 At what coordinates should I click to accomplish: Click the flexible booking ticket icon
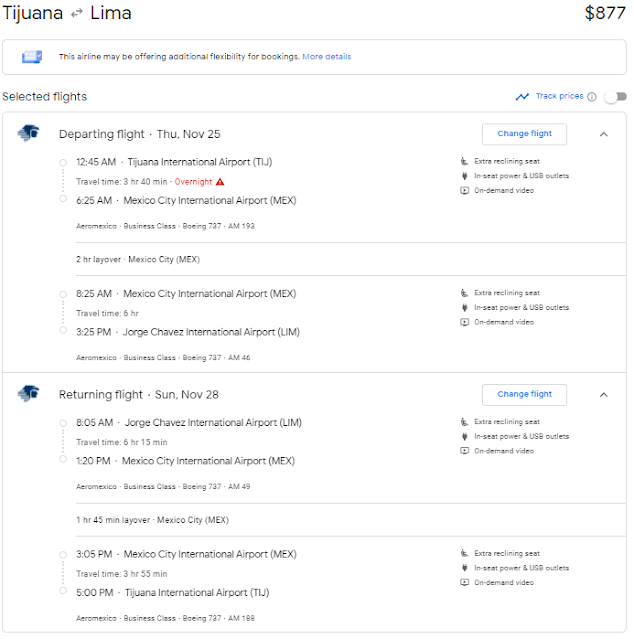pyautogui.click(x=31, y=57)
